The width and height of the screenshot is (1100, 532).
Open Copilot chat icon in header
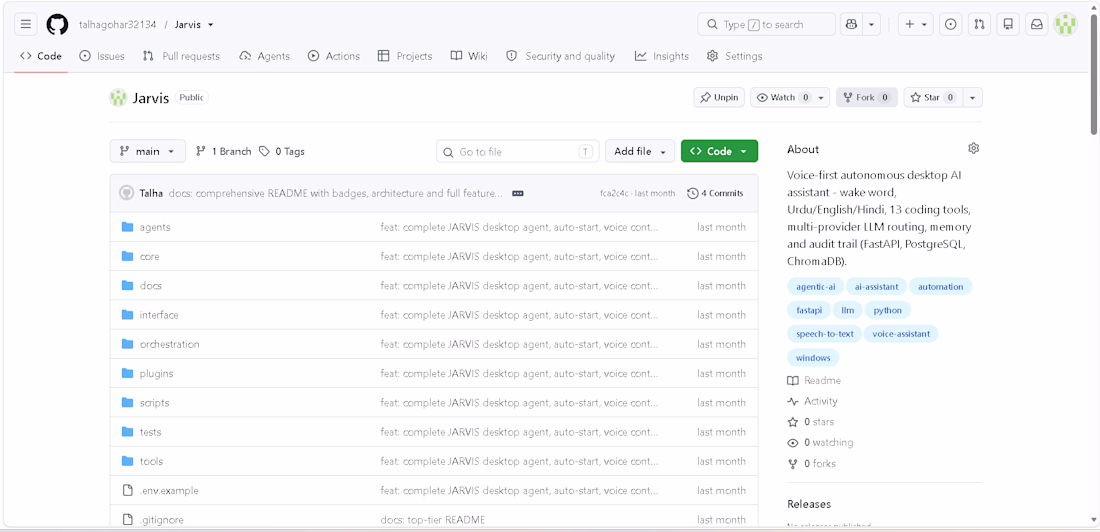(x=851, y=25)
